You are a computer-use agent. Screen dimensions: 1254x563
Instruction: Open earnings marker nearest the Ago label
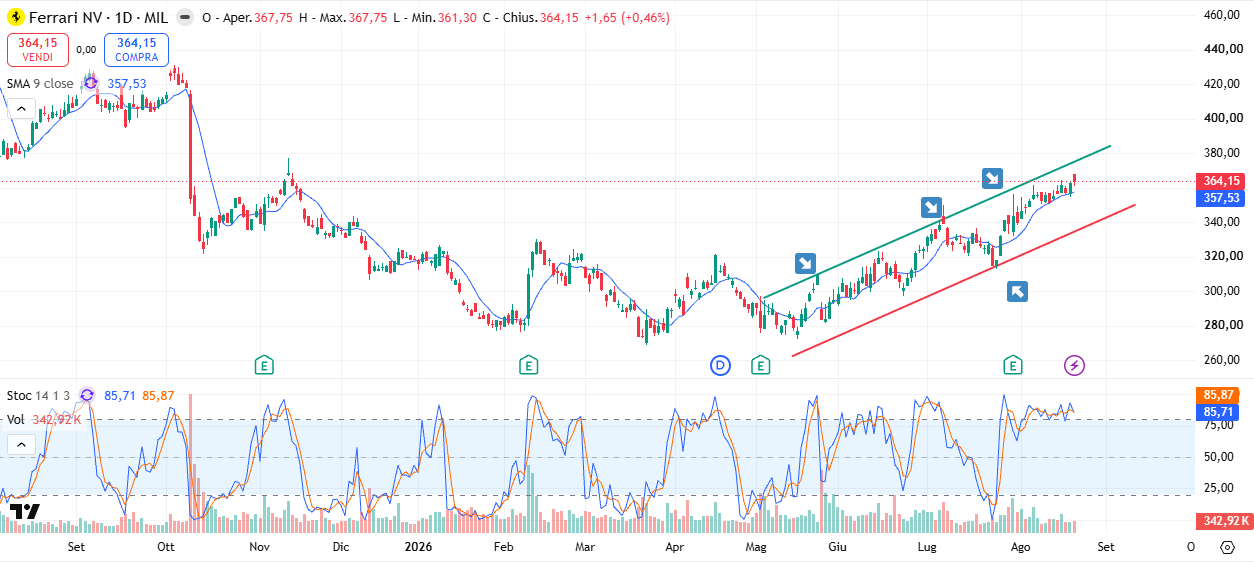[1014, 365]
